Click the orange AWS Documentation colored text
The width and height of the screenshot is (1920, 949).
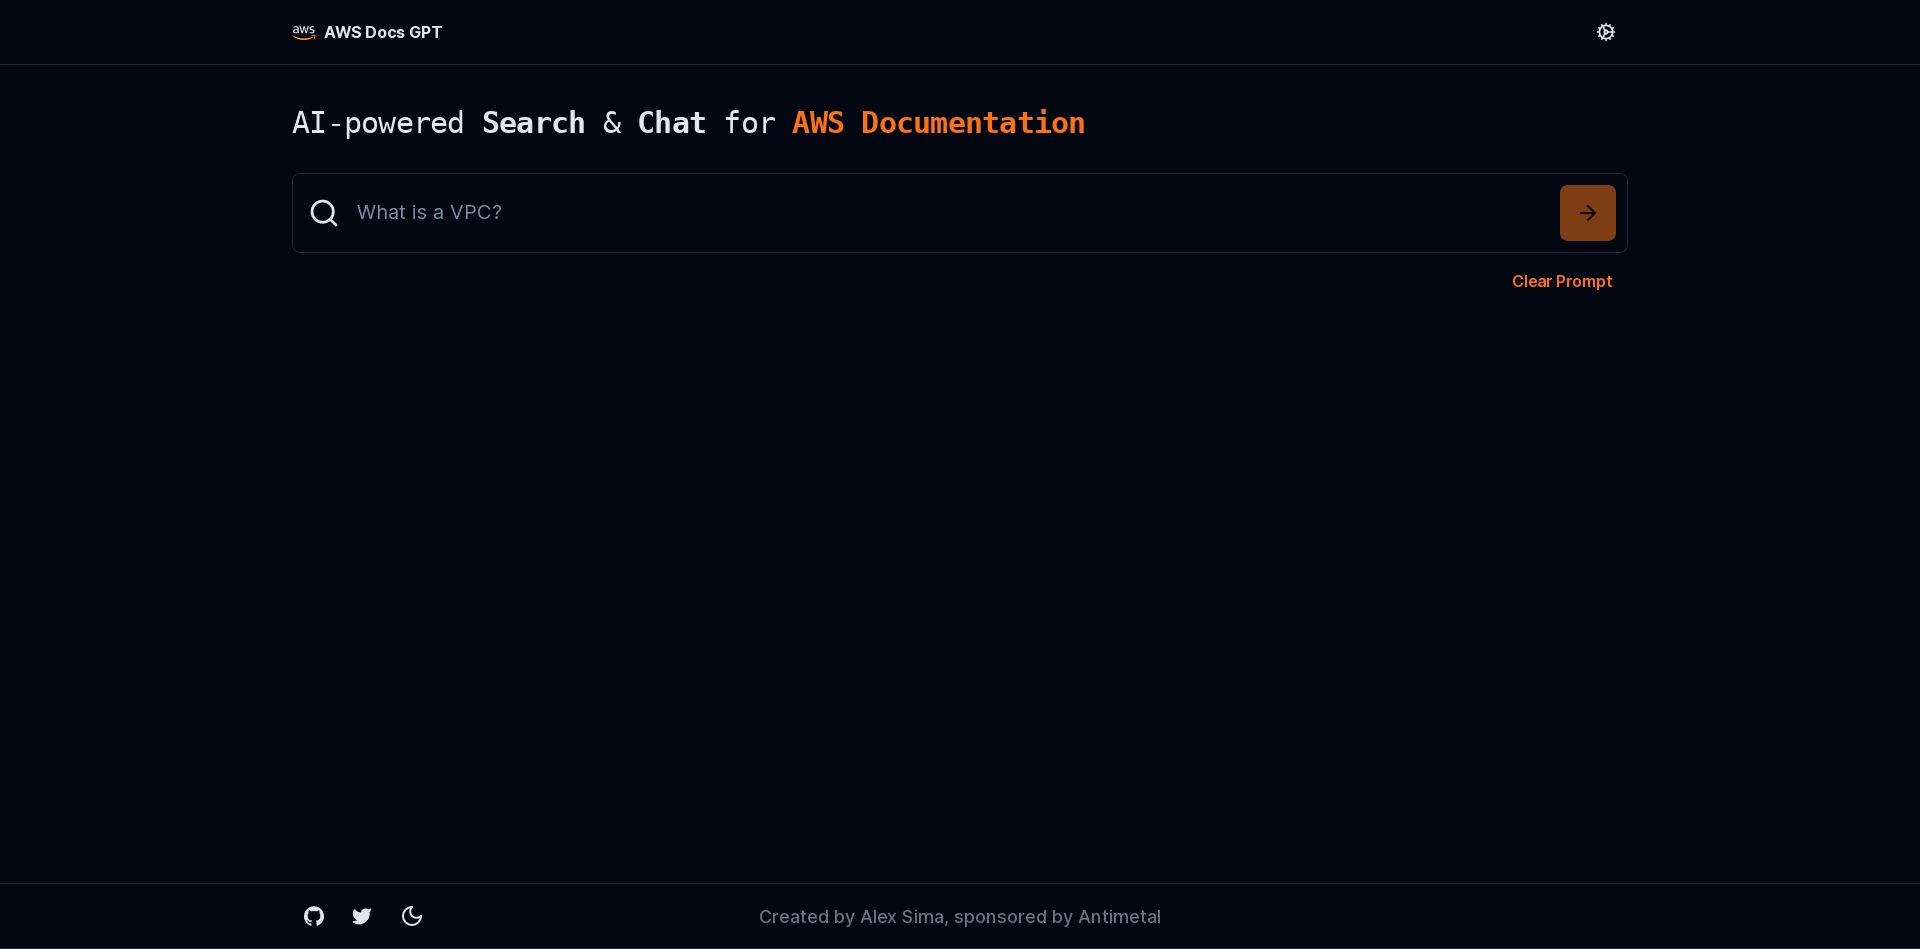pyautogui.click(x=937, y=122)
